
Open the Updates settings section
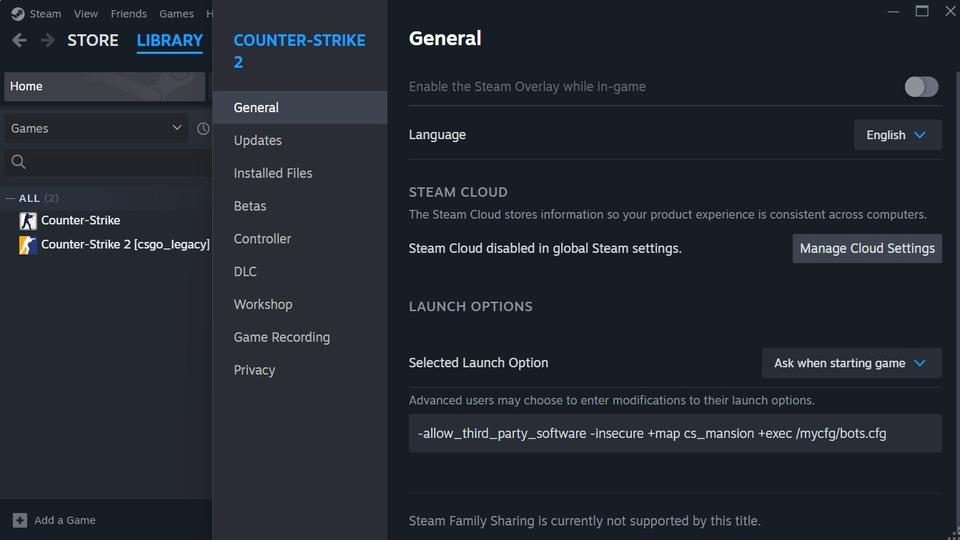[x=300, y=140]
